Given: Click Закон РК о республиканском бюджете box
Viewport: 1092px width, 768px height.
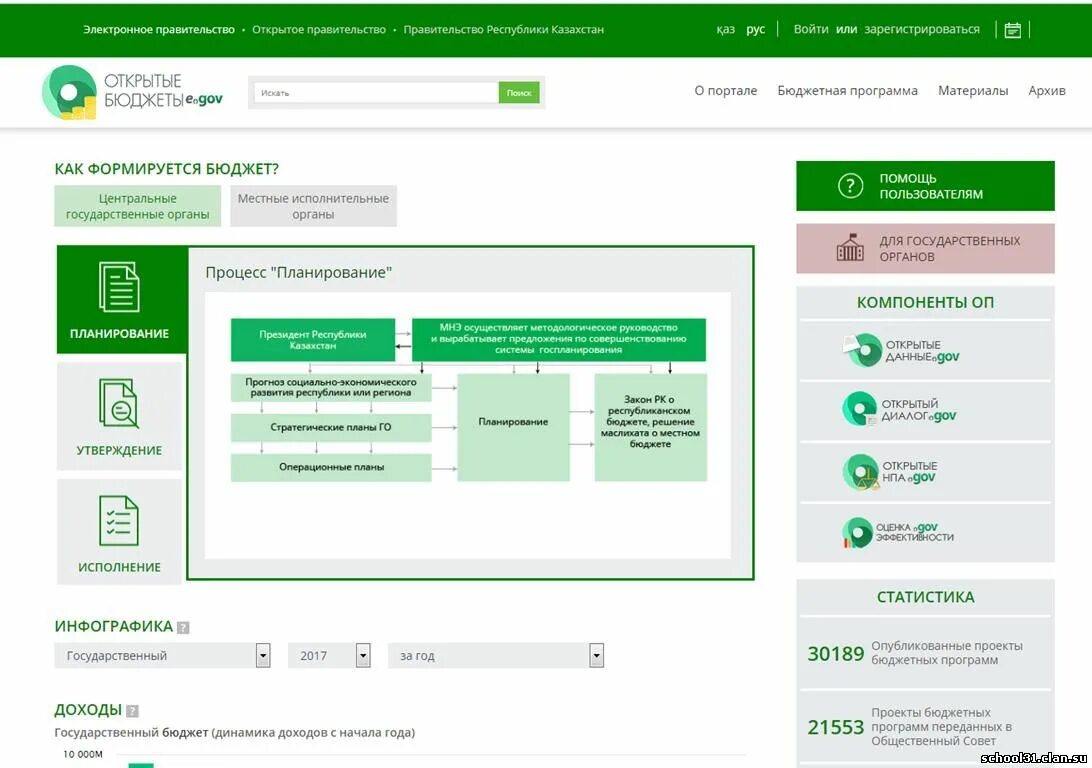Looking at the screenshot, I should 650,427.
